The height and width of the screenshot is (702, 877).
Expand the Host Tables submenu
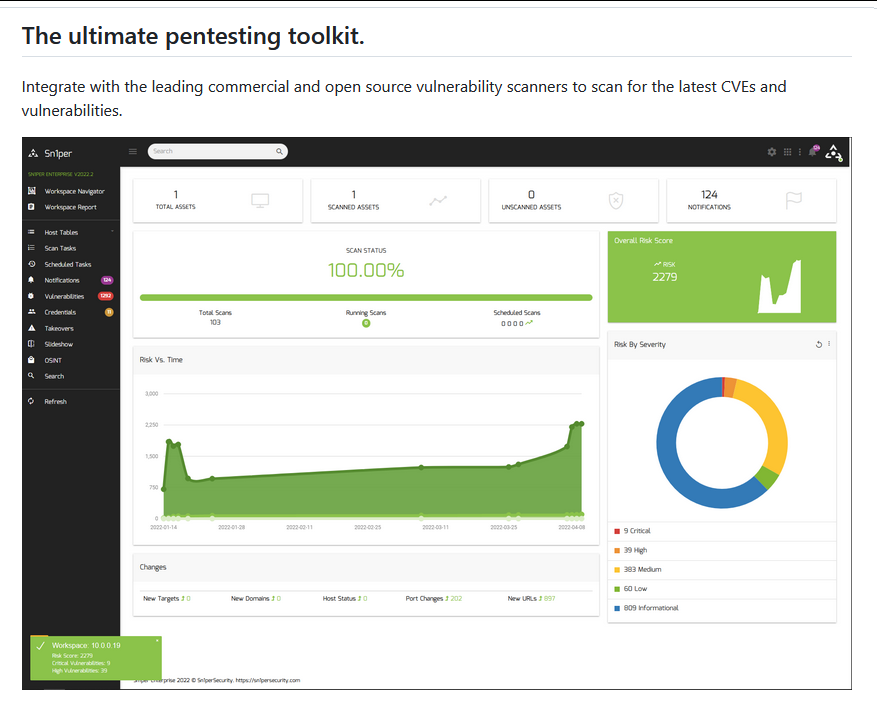coord(61,232)
